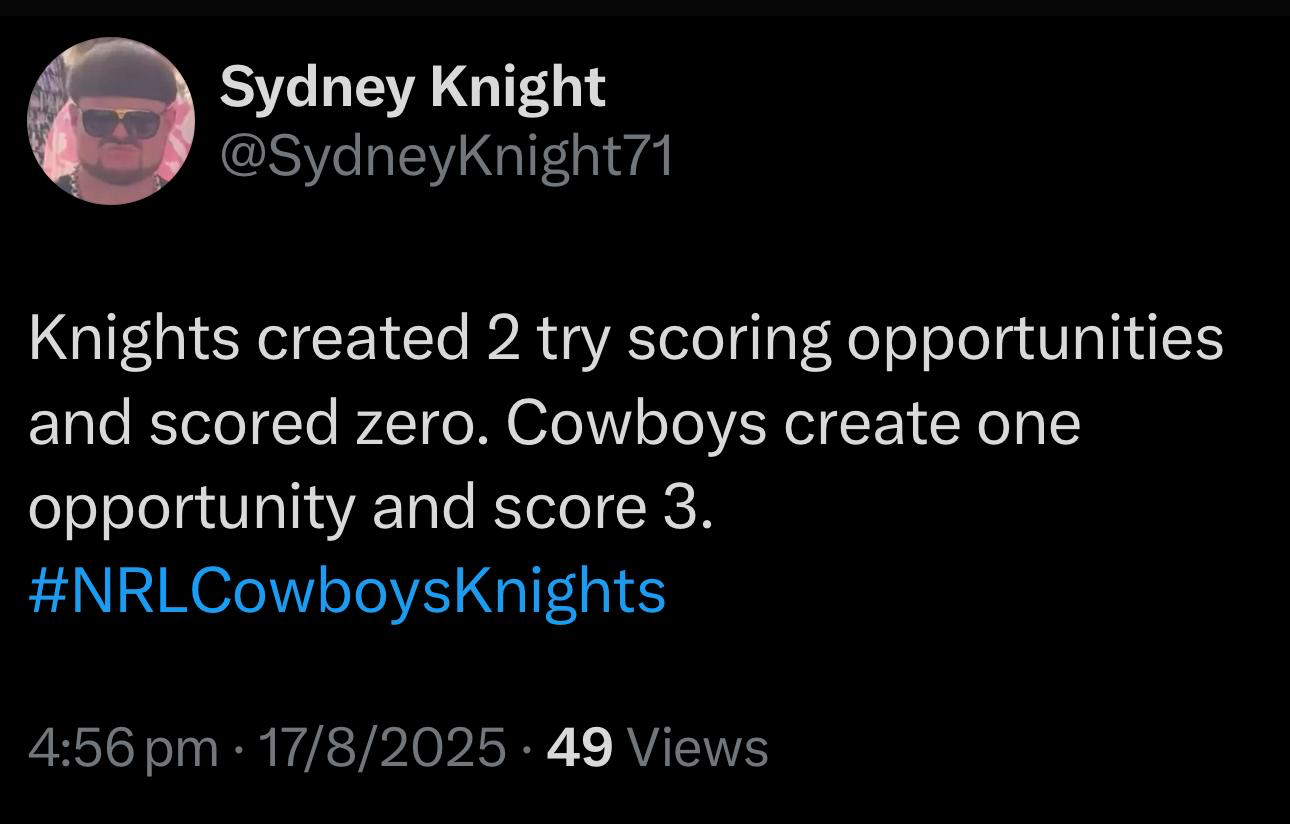Click the line starting 'and scored zero'
Screen dimensions: 1290x824
point(555,423)
